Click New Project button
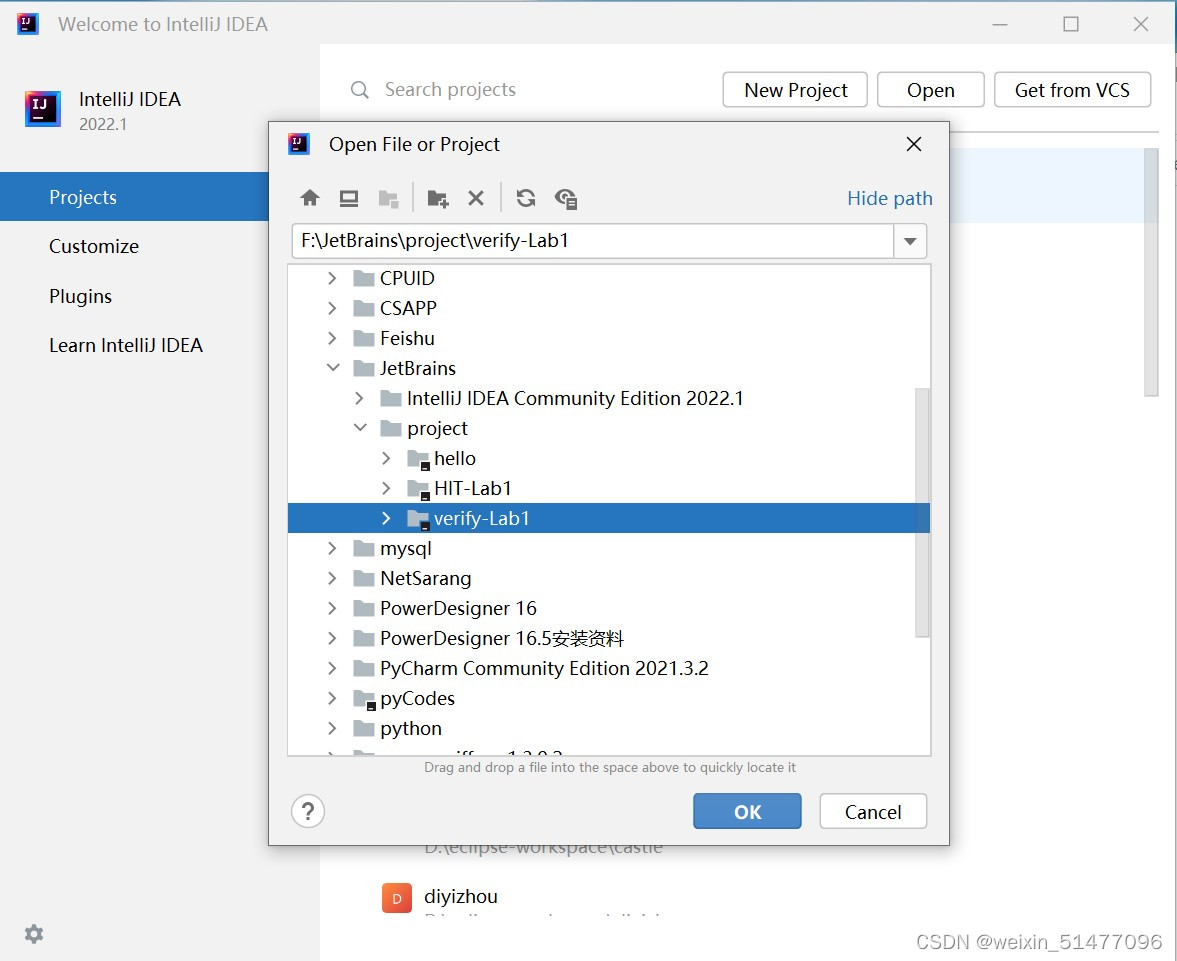 (795, 90)
